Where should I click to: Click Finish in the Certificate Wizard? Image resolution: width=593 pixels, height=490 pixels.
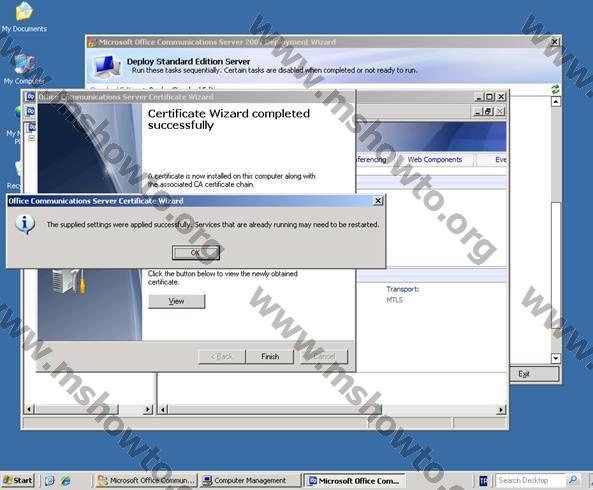click(270, 357)
